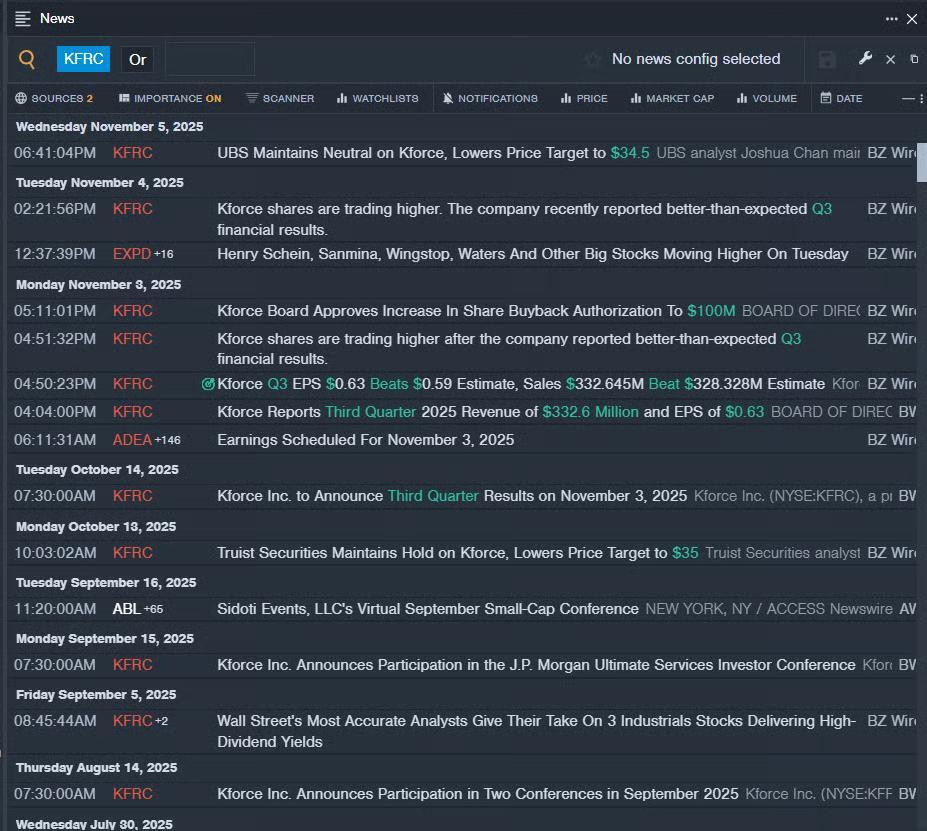927x831 pixels.
Task: Click the clear X icon next to wrench
Action: [x=891, y=60]
